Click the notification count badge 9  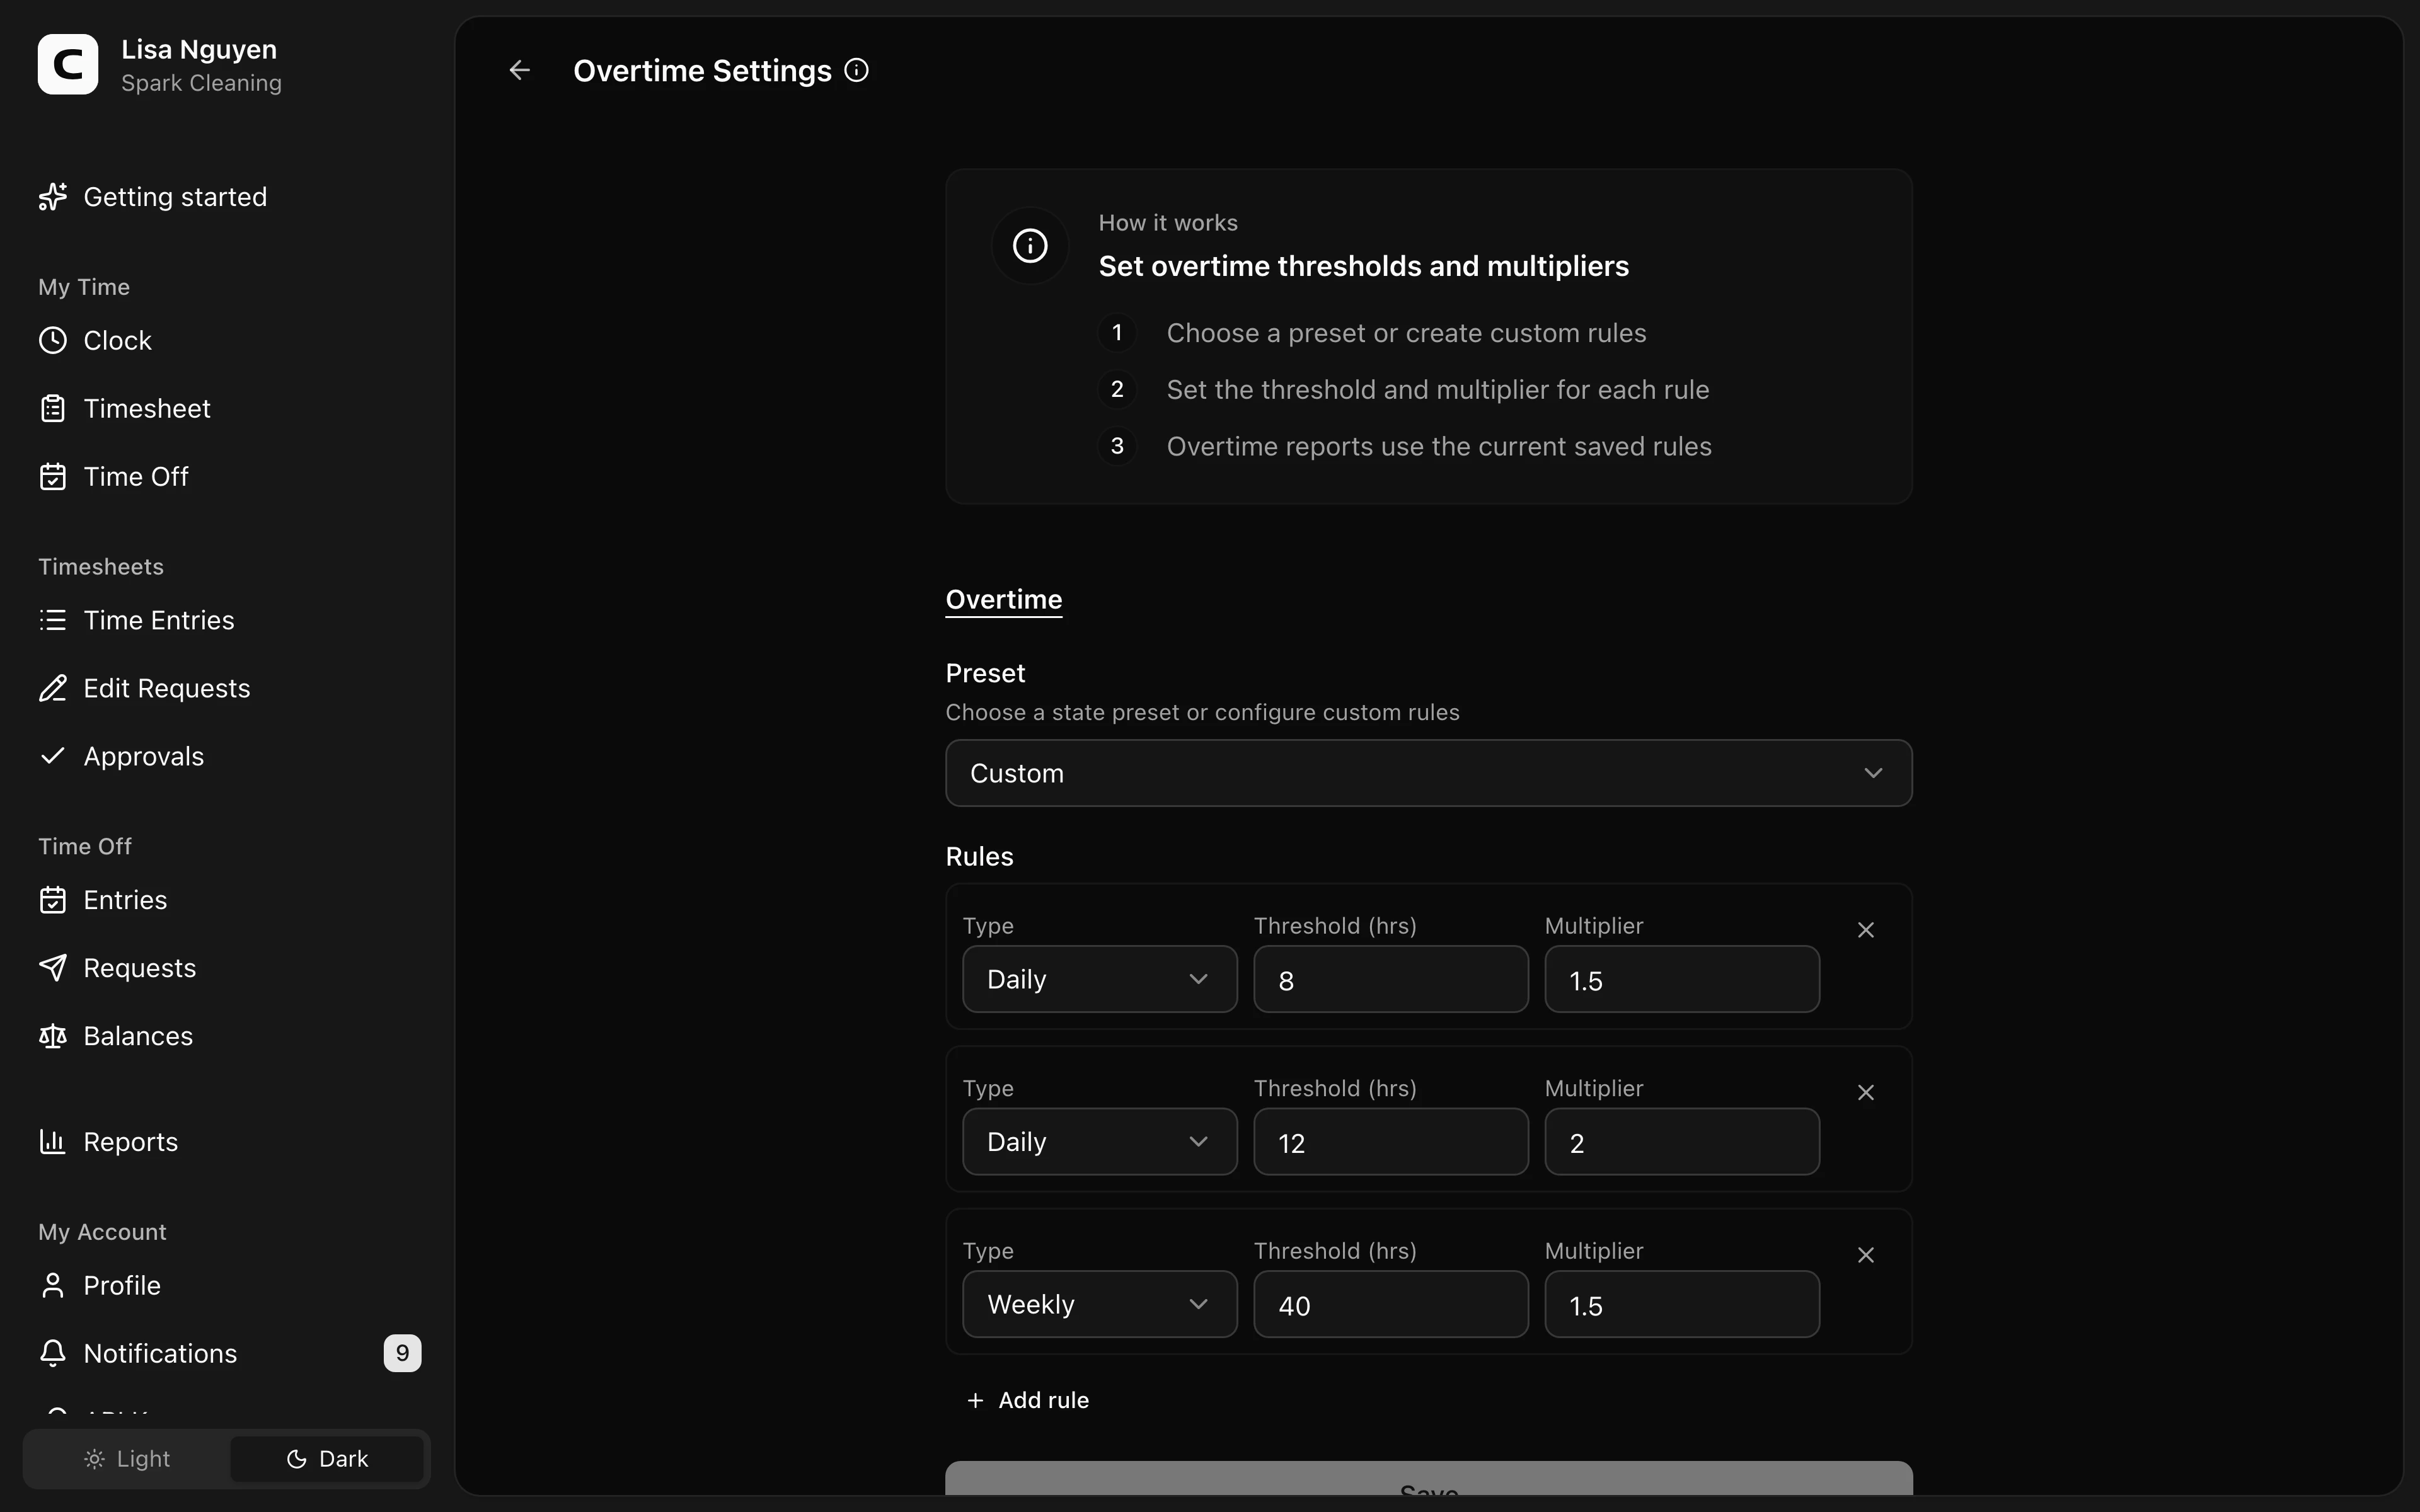click(x=402, y=1353)
